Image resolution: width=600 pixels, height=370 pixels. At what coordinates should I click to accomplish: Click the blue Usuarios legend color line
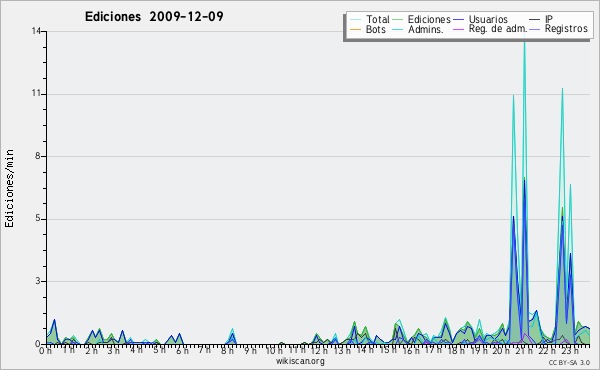click(458, 20)
